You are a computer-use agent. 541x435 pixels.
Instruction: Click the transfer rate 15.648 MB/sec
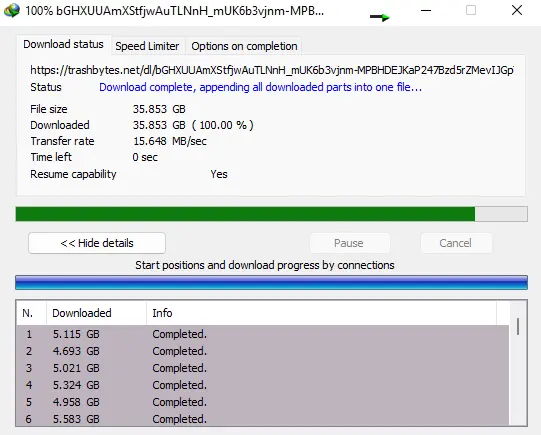tap(170, 141)
